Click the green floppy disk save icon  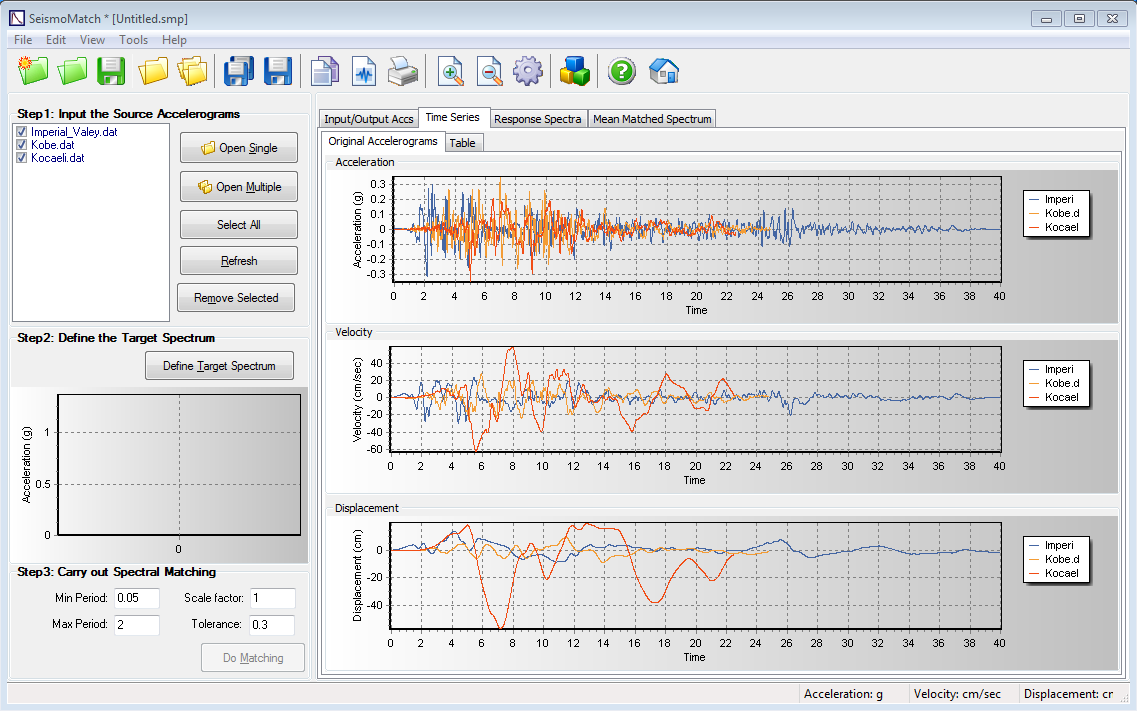click(110, 71)
